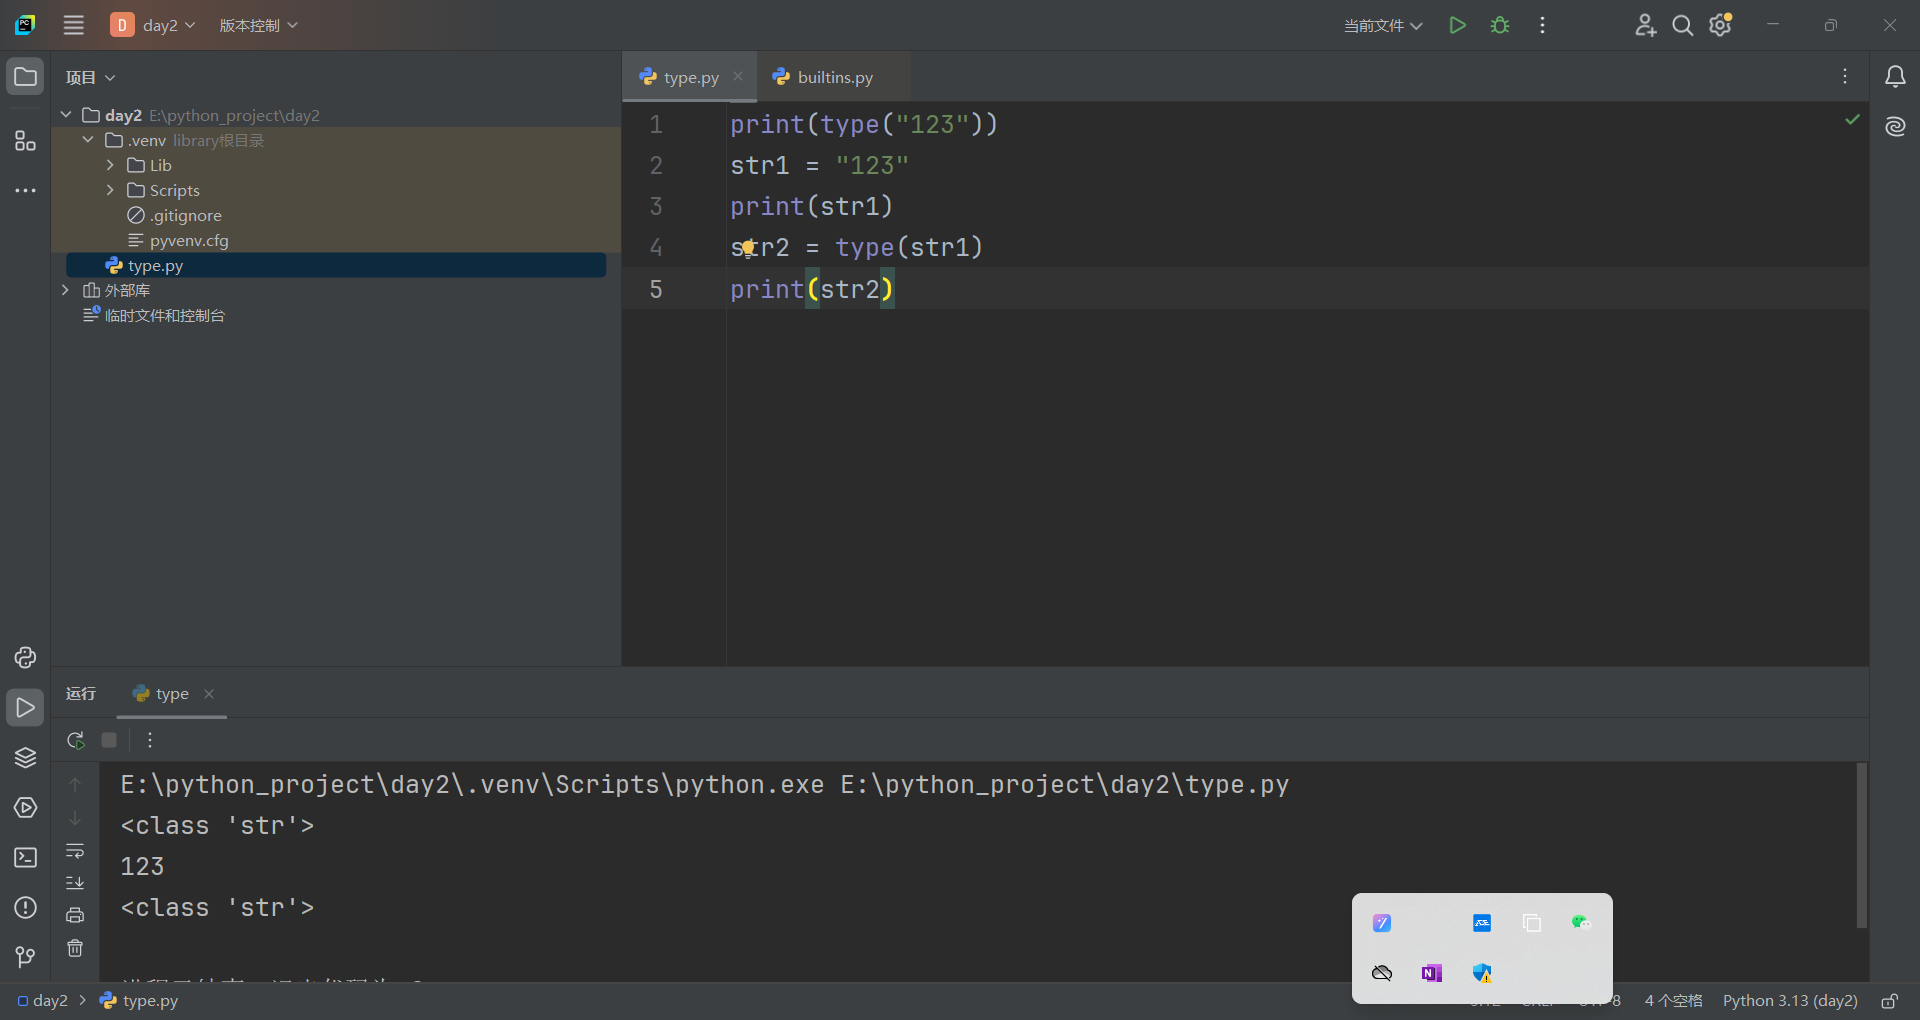
Task: Clear all output in the run console
Action: pos(75,949)
